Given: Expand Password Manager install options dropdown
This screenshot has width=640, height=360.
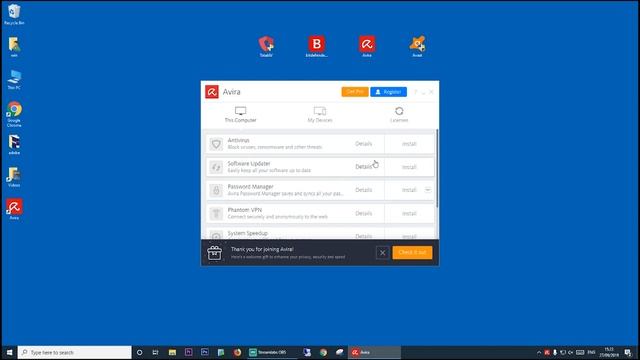Looking at the screenshot, I should click(427, 190).
